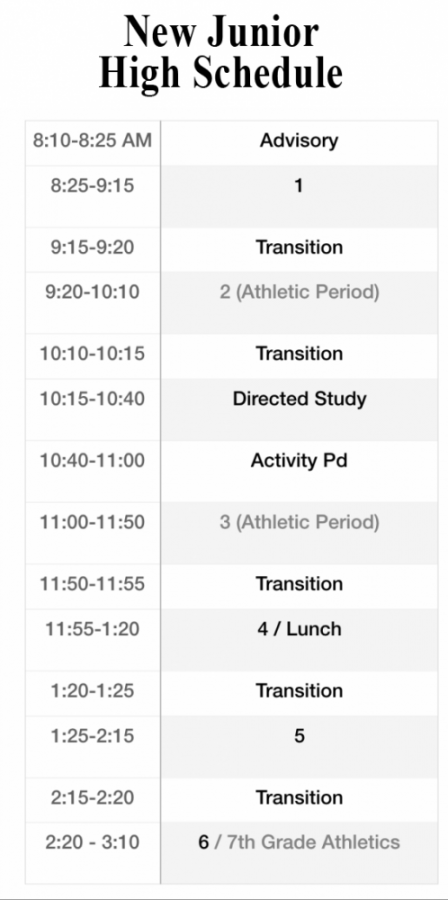Viewport: 448px width, 900px height.
Task: Select the 4 / Lunch cell
Action: pyautogui.click(x=299, y=629)
